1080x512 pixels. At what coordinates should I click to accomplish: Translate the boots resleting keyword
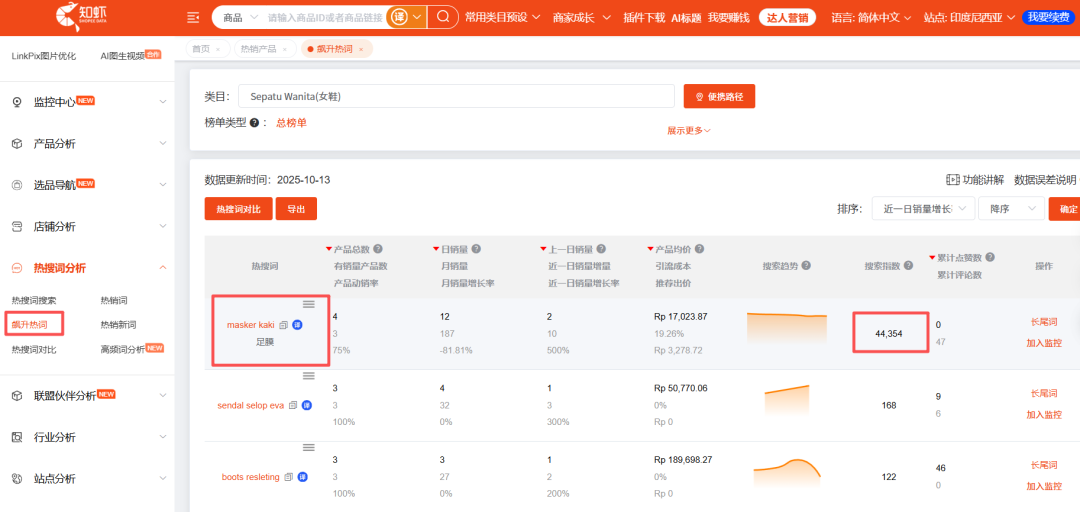point(302,477)
